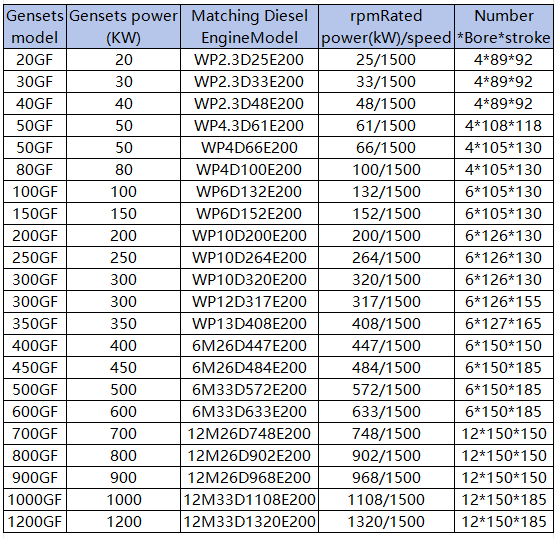Image resolution: width=559 pixels, height=538 pixels.
Task: Select the 320/1500 cell
Action: click(x=386, y=280)
